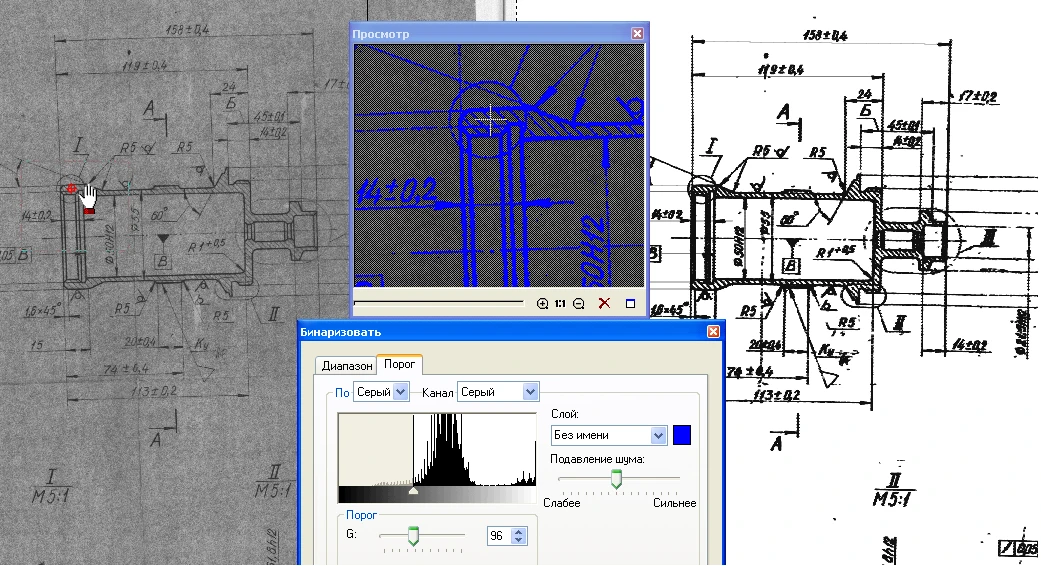This screenshot has width=1041, height=566.
Task: Switch to the Диапазон tab
Action: pos(345,365)
